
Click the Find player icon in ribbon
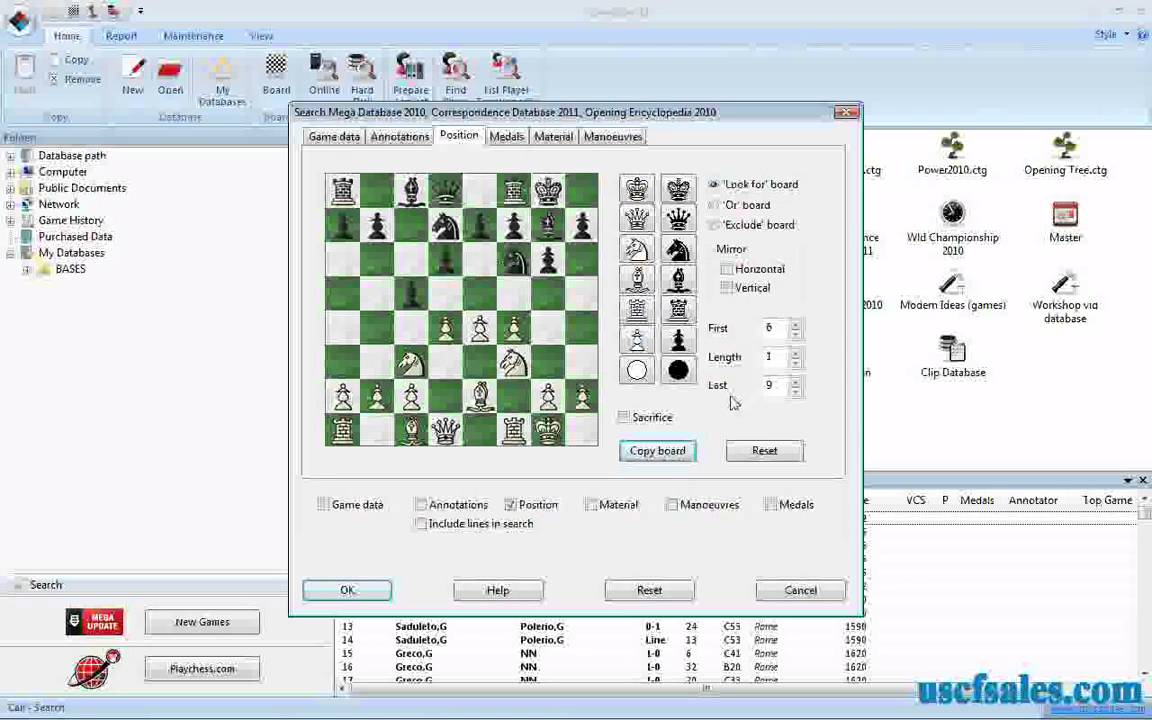click(x=456, y=76)
